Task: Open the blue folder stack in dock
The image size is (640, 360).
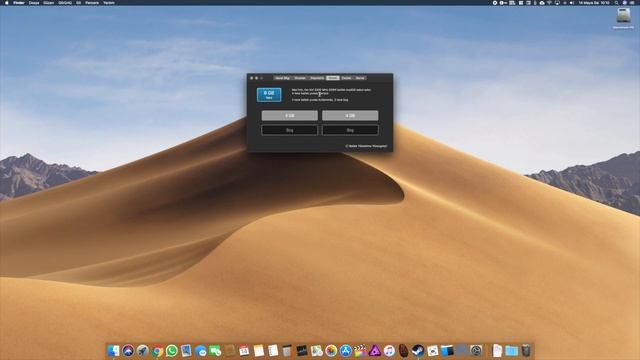Action: point(511,351)
